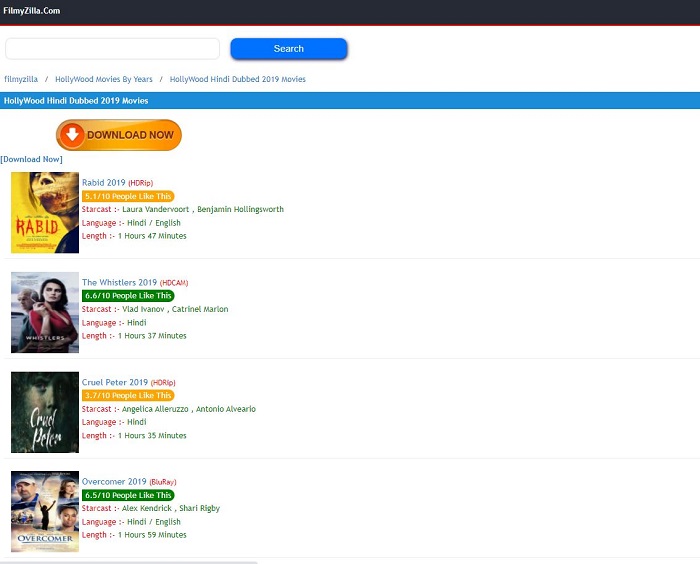Open HollyWood Hindi Dubbed 2019 Movies breadcrumb

coord(238,79)
